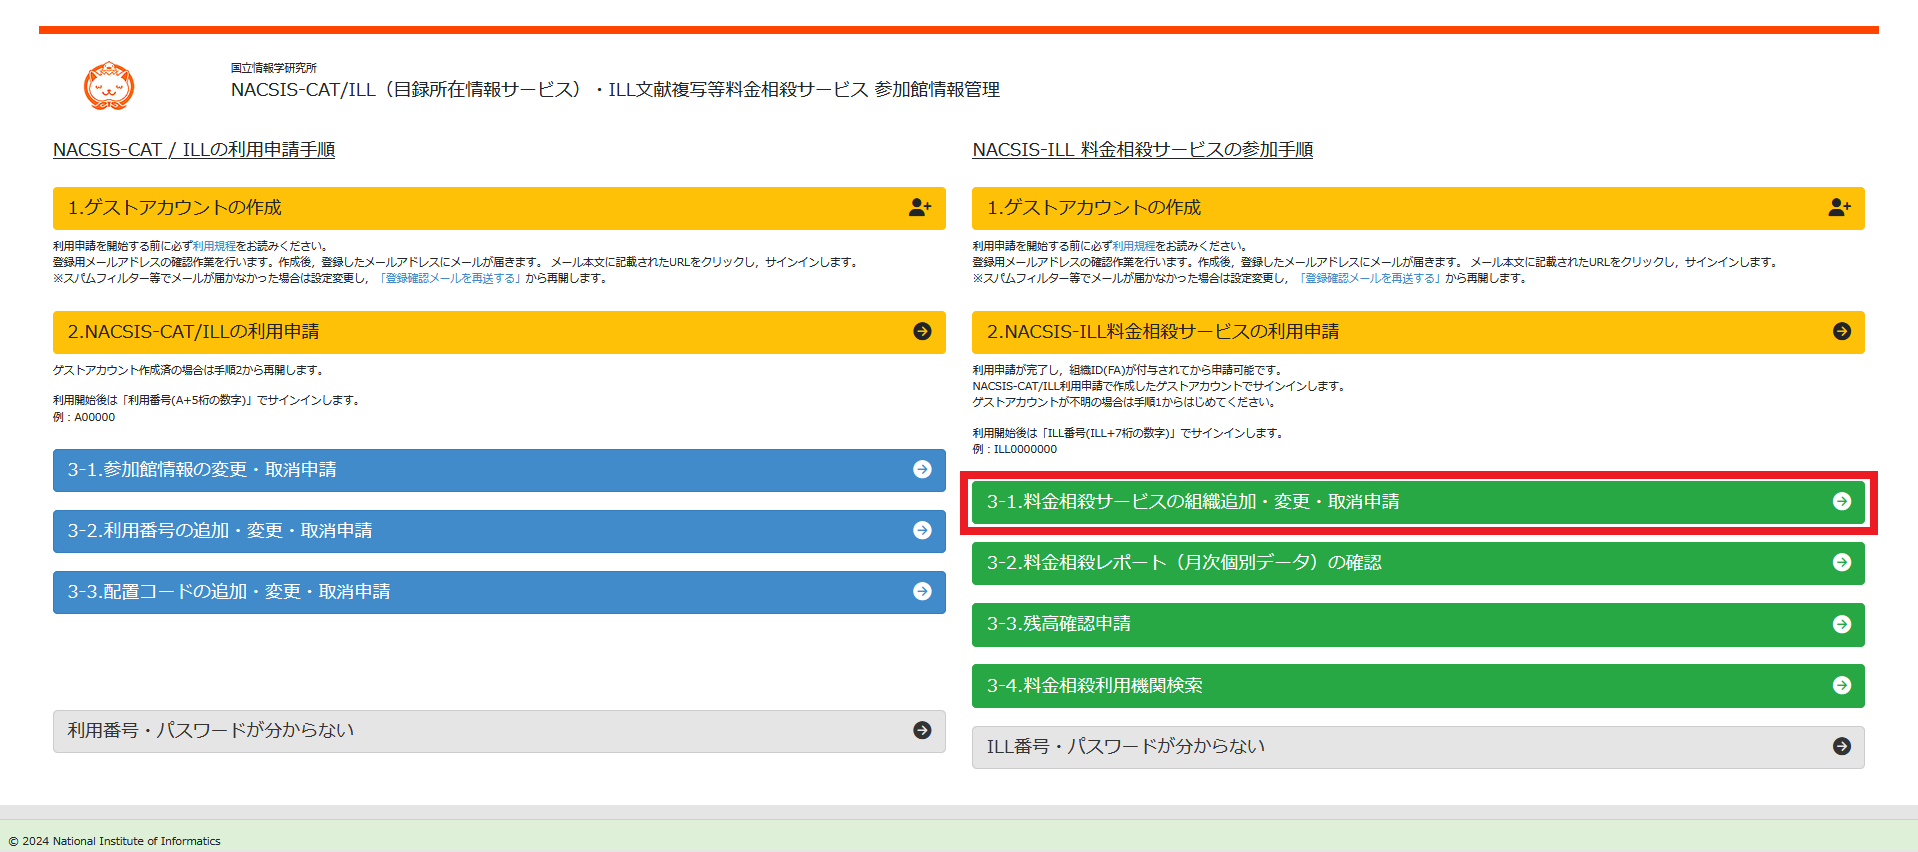Click arrow icon on NACSIS-ILL料金相殺サービスの利用申請 bar
1918x852 pixels.
click(x=1842, y=331)
